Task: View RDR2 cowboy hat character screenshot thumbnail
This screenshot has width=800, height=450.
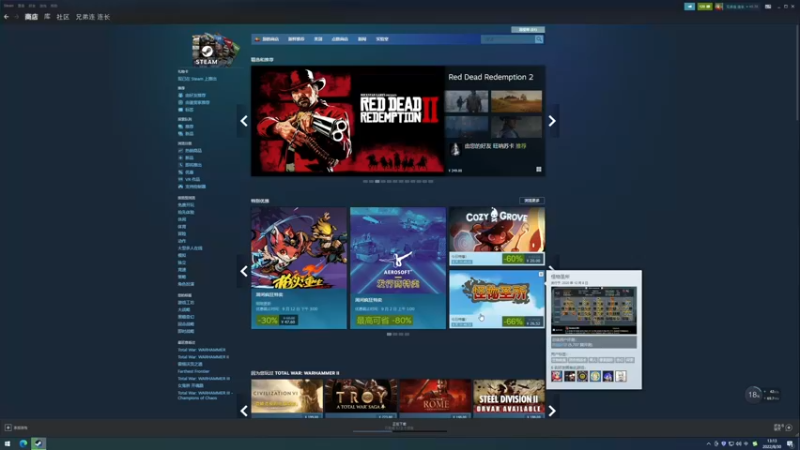Action: click(516, 127)
